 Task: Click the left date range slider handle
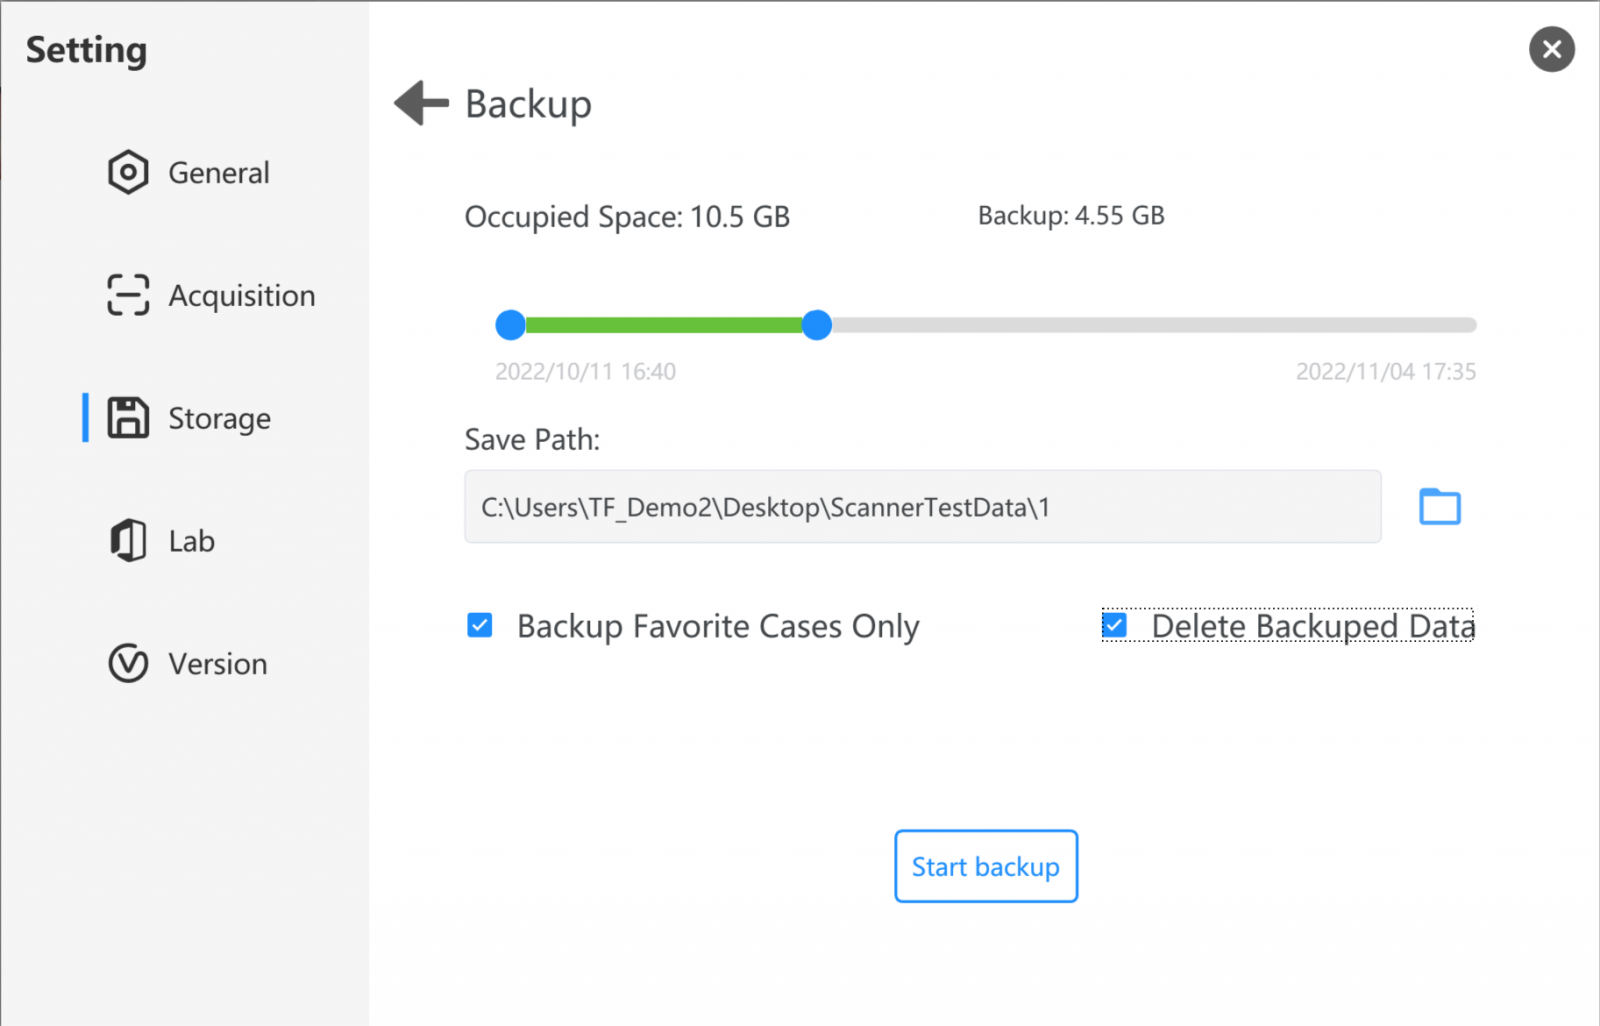pos(511,325)
